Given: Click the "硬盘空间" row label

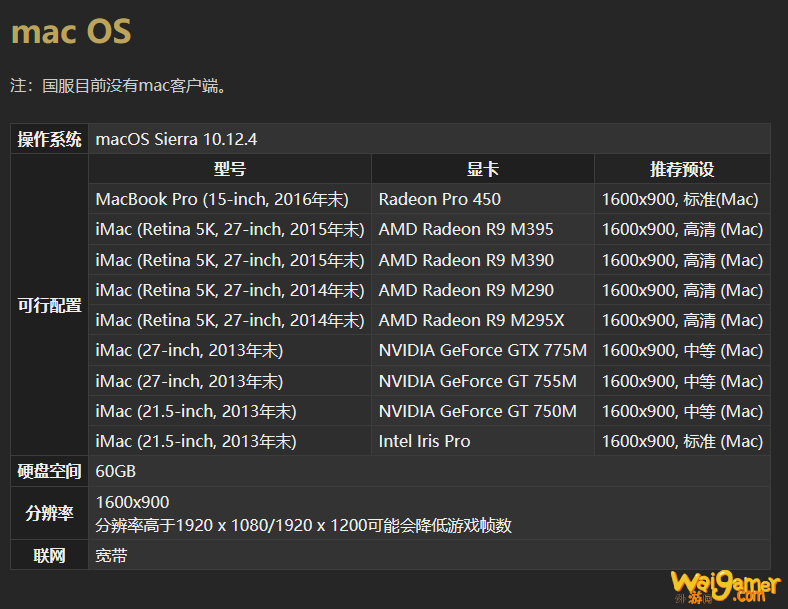Looking at the screenshot, I should (x=49, y=471).
